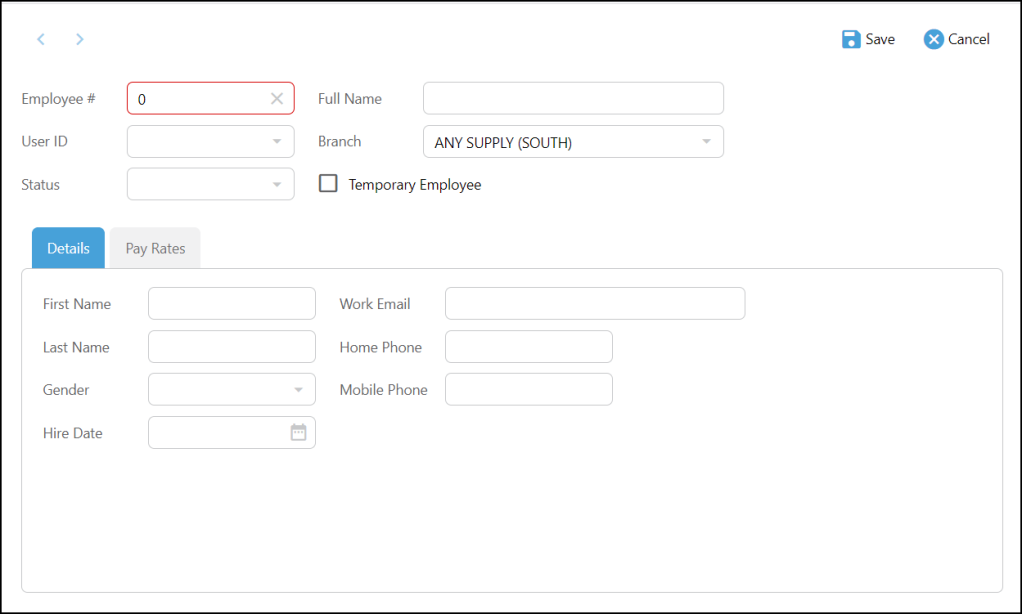
Task: Click the Mobile Phone field
Action: point(529,389)
